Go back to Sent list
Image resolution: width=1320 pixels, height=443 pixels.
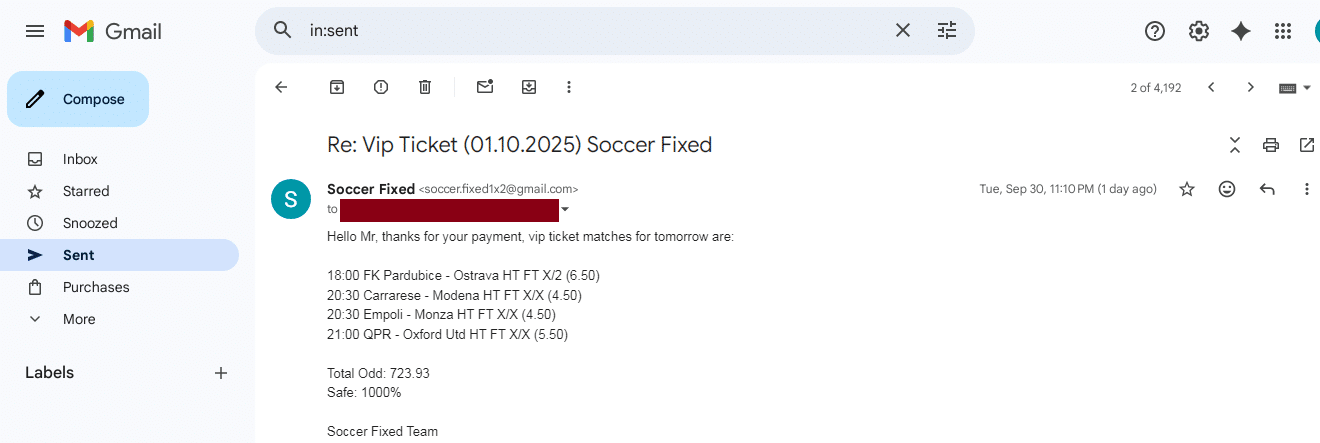pos(281,87)
